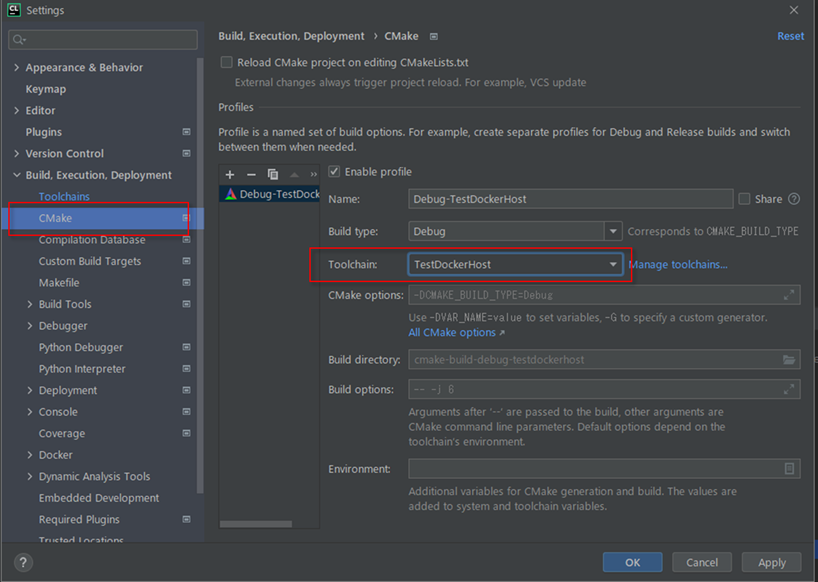818x582 pixels.
Task: Click project-level icon next to CMake breadcrumb
Action: tap(434, 37)
